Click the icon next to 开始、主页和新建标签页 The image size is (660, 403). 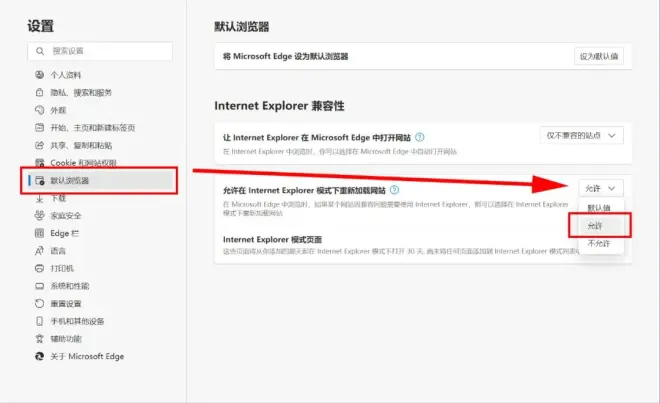click(x=40, y=127)
